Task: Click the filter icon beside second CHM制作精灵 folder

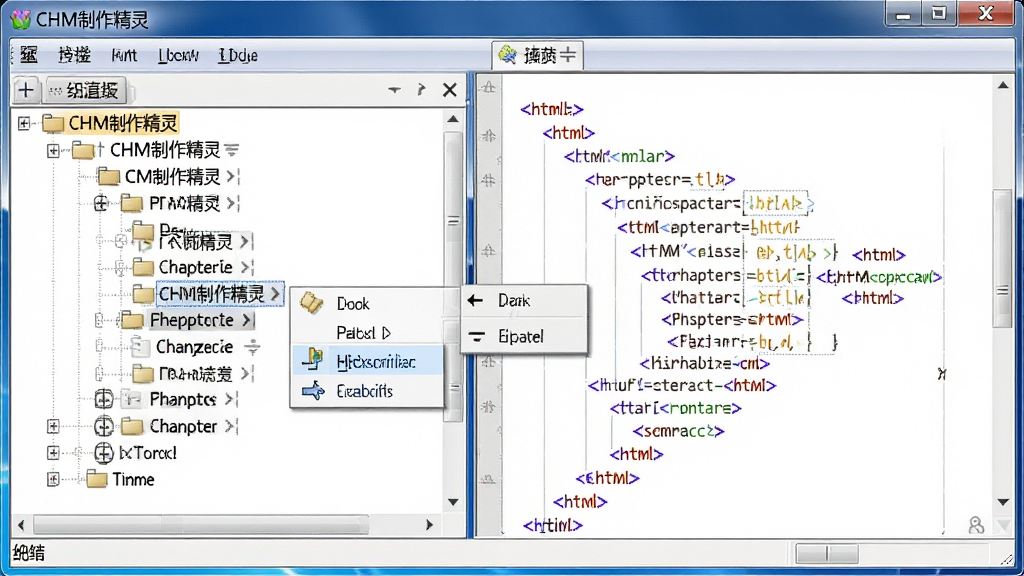Action: [x=232, y=150]
